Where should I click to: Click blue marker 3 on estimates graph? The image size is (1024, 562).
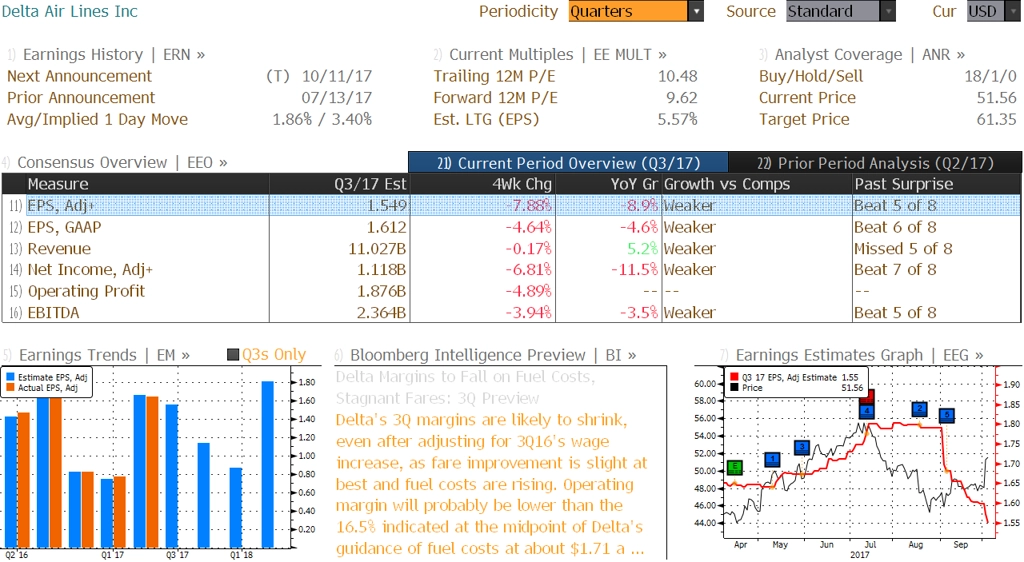(x=802, y=447)
